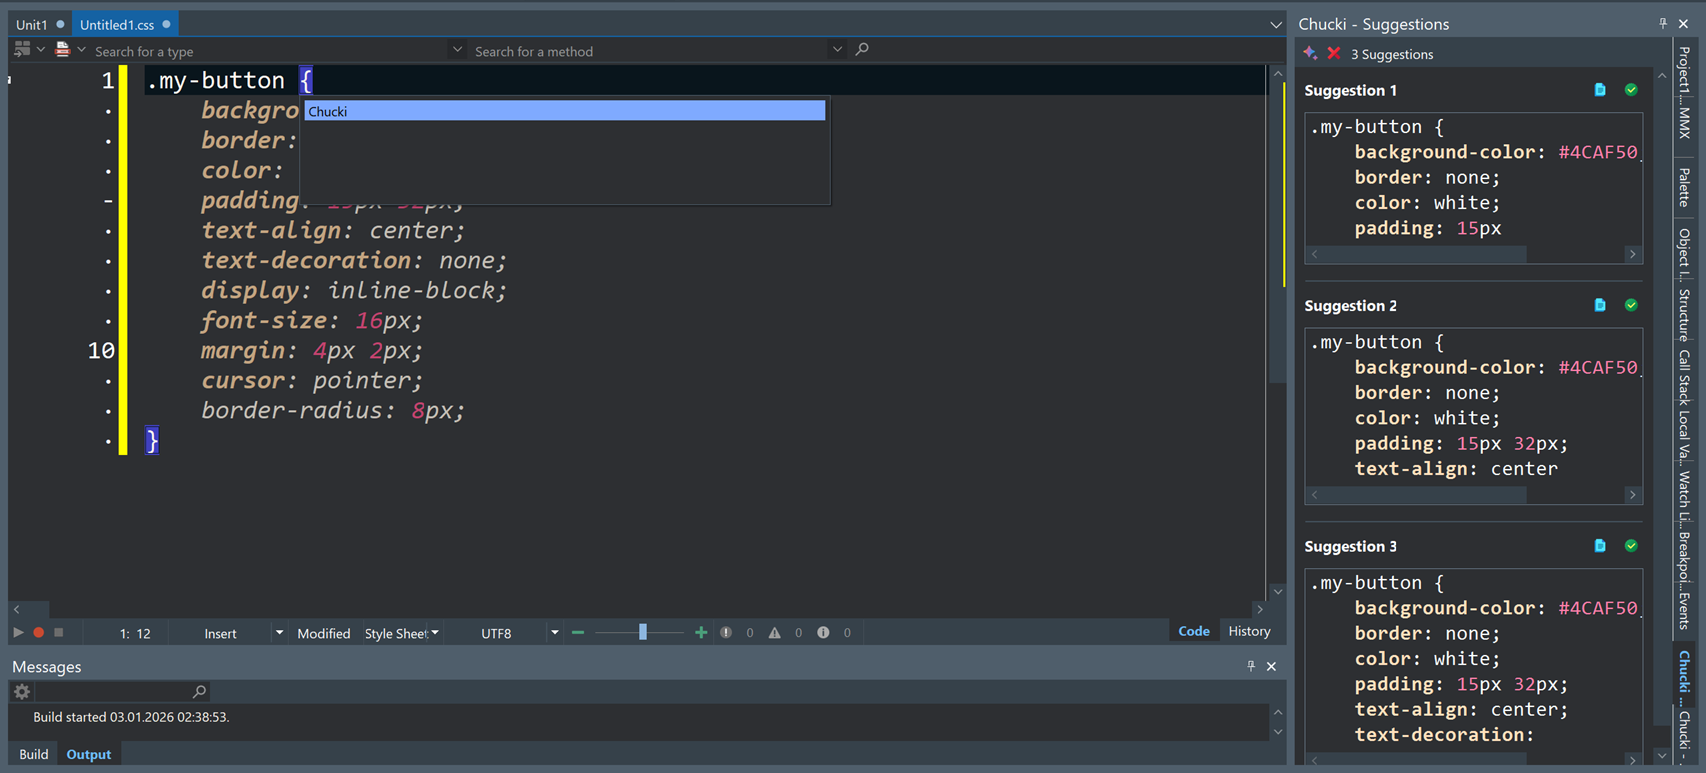Open the UTF8 encoding dropdown arrow
Viewport: 1706px width, 773px height.
click(554, 633)
